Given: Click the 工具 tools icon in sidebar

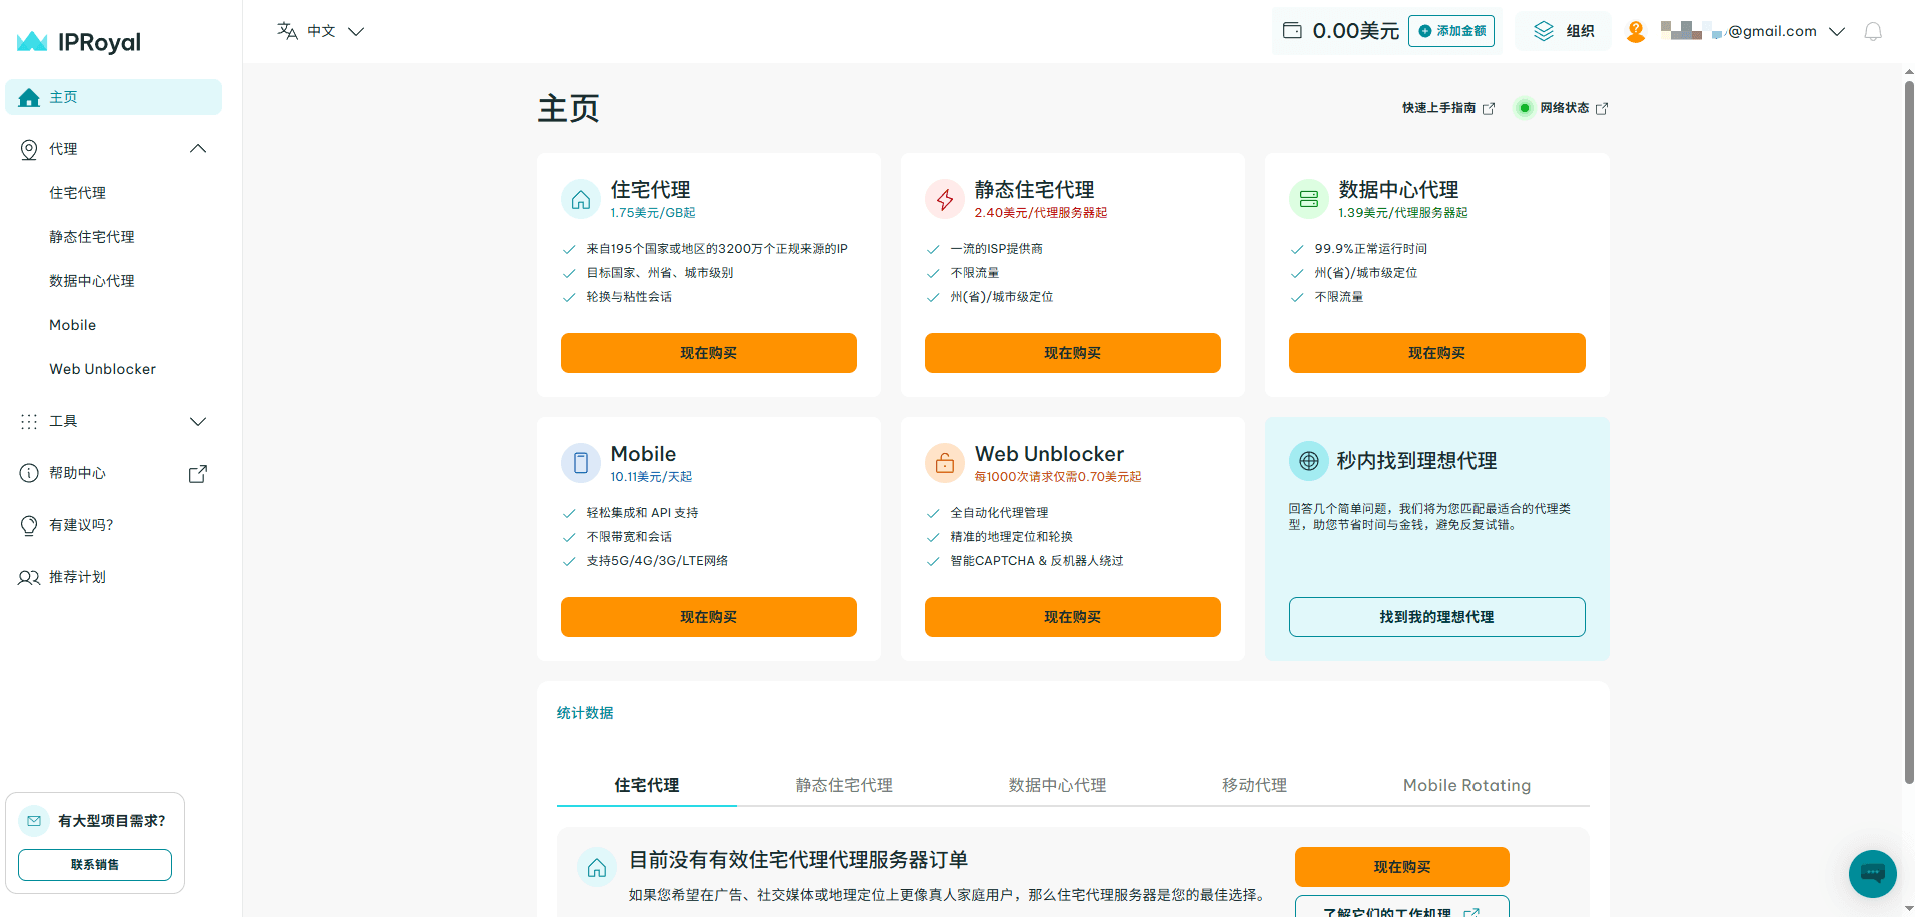Looking at the screenshot, I should tap(28, 421).
